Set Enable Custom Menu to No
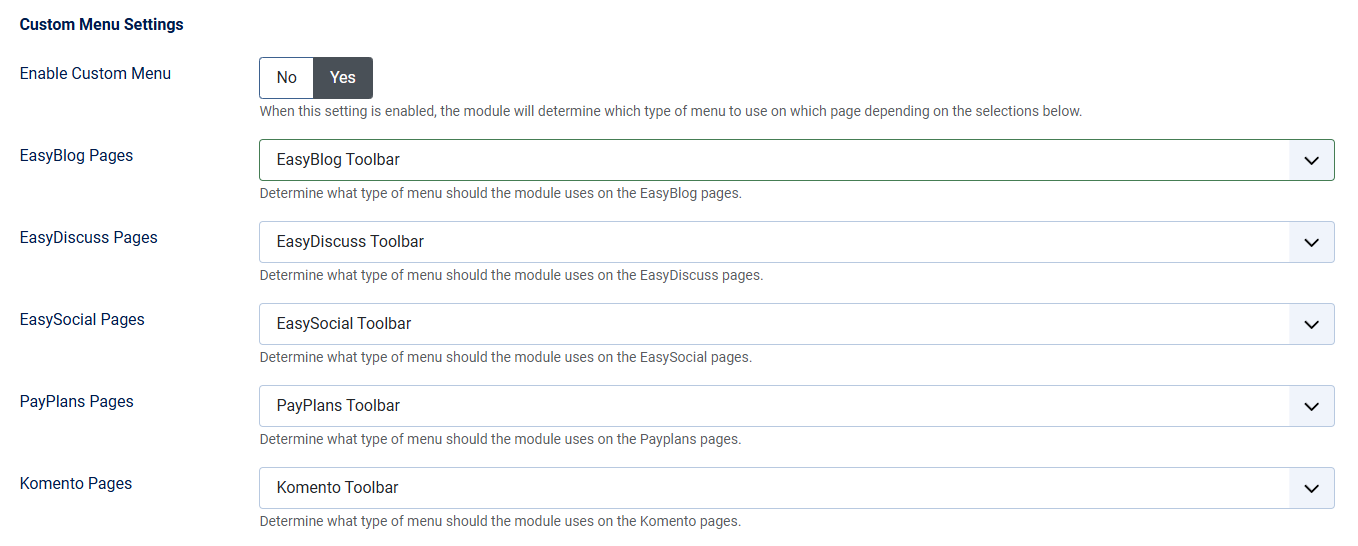The image size is (1358, 546). pyautogui.click(x=287, y=78)
